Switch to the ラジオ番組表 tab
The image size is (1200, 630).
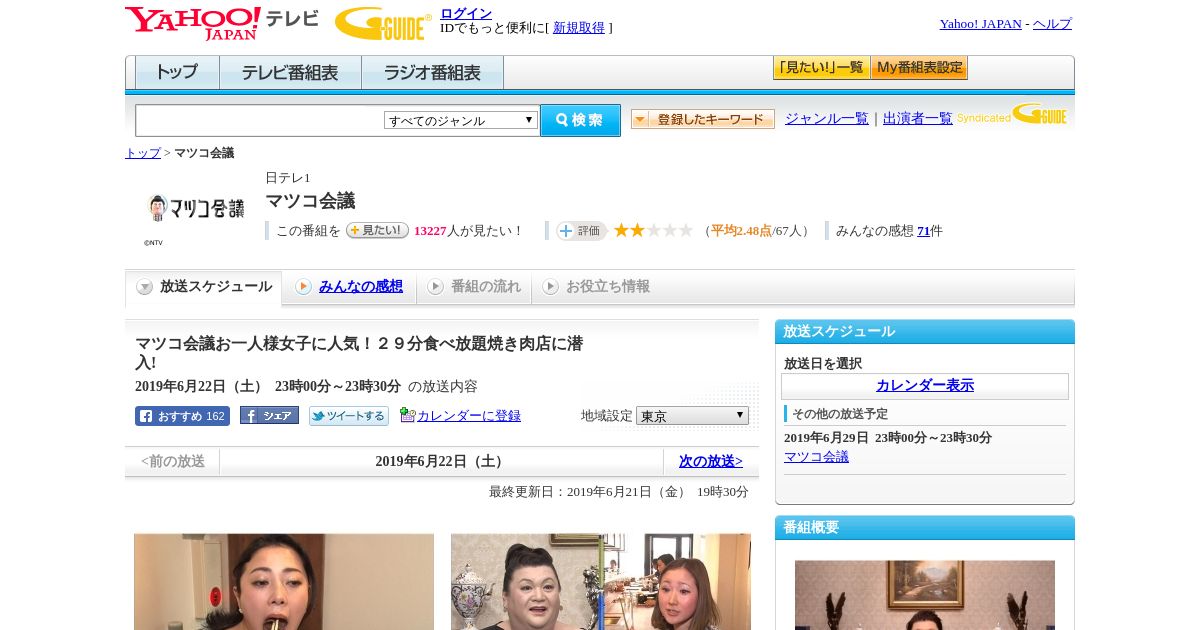(432, 72)
